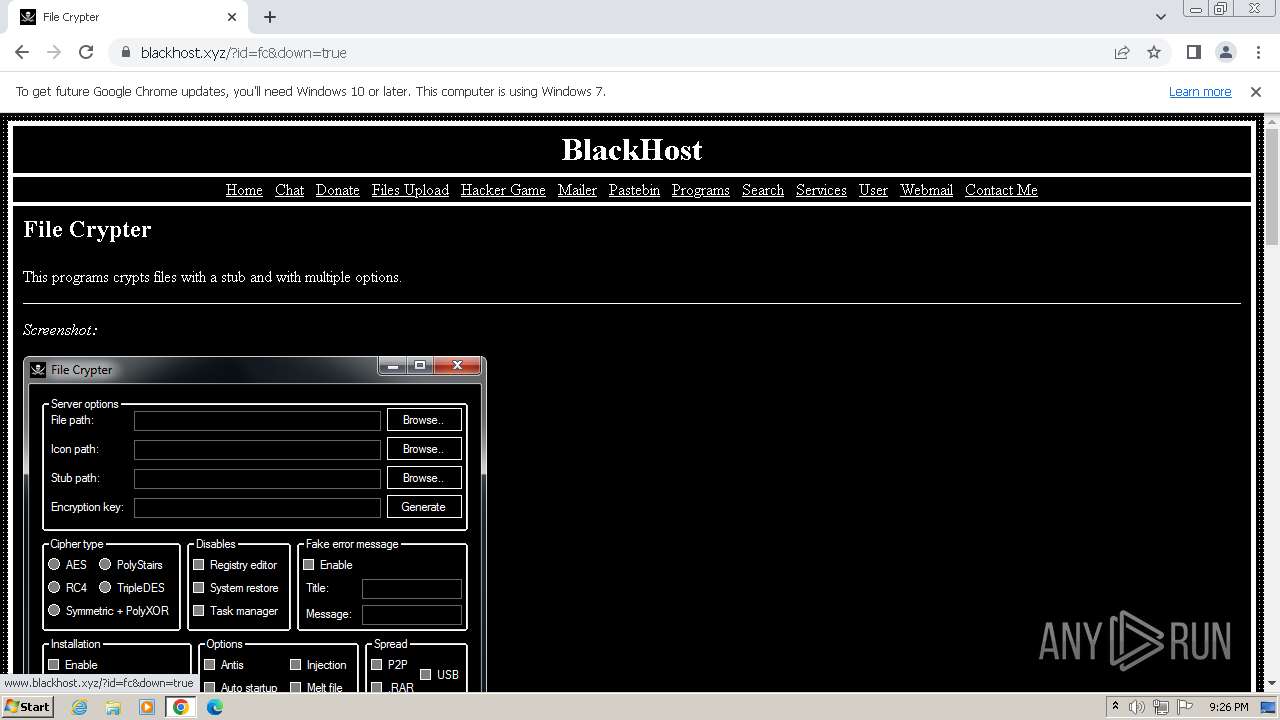The height and width of the screenshot is (720, 1280).
Task: Select the RC4 cipher radio button
Action: [55, 587]
